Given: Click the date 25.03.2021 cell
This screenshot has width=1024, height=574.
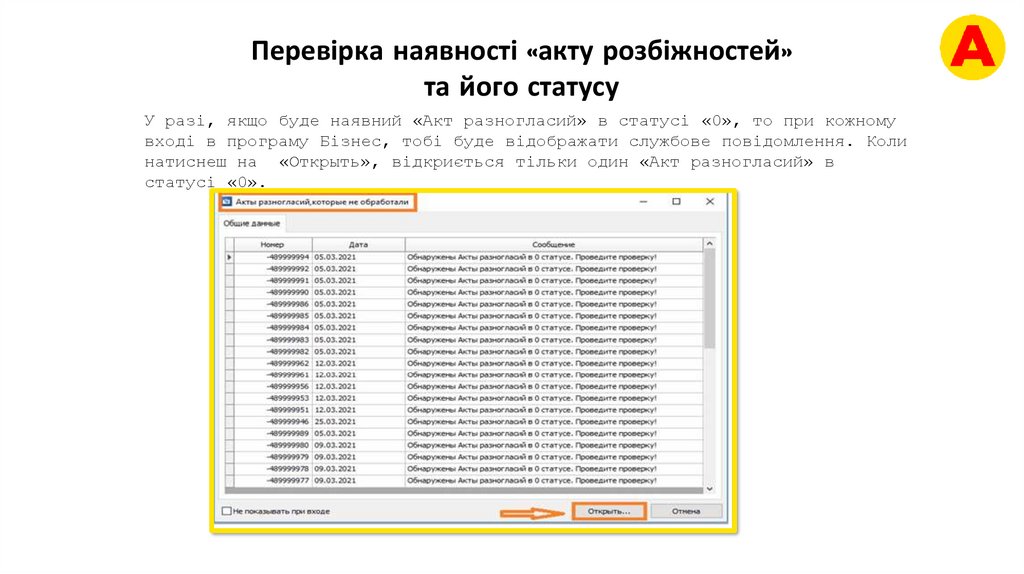Looking at the screenshot, I should click(359, 422).
